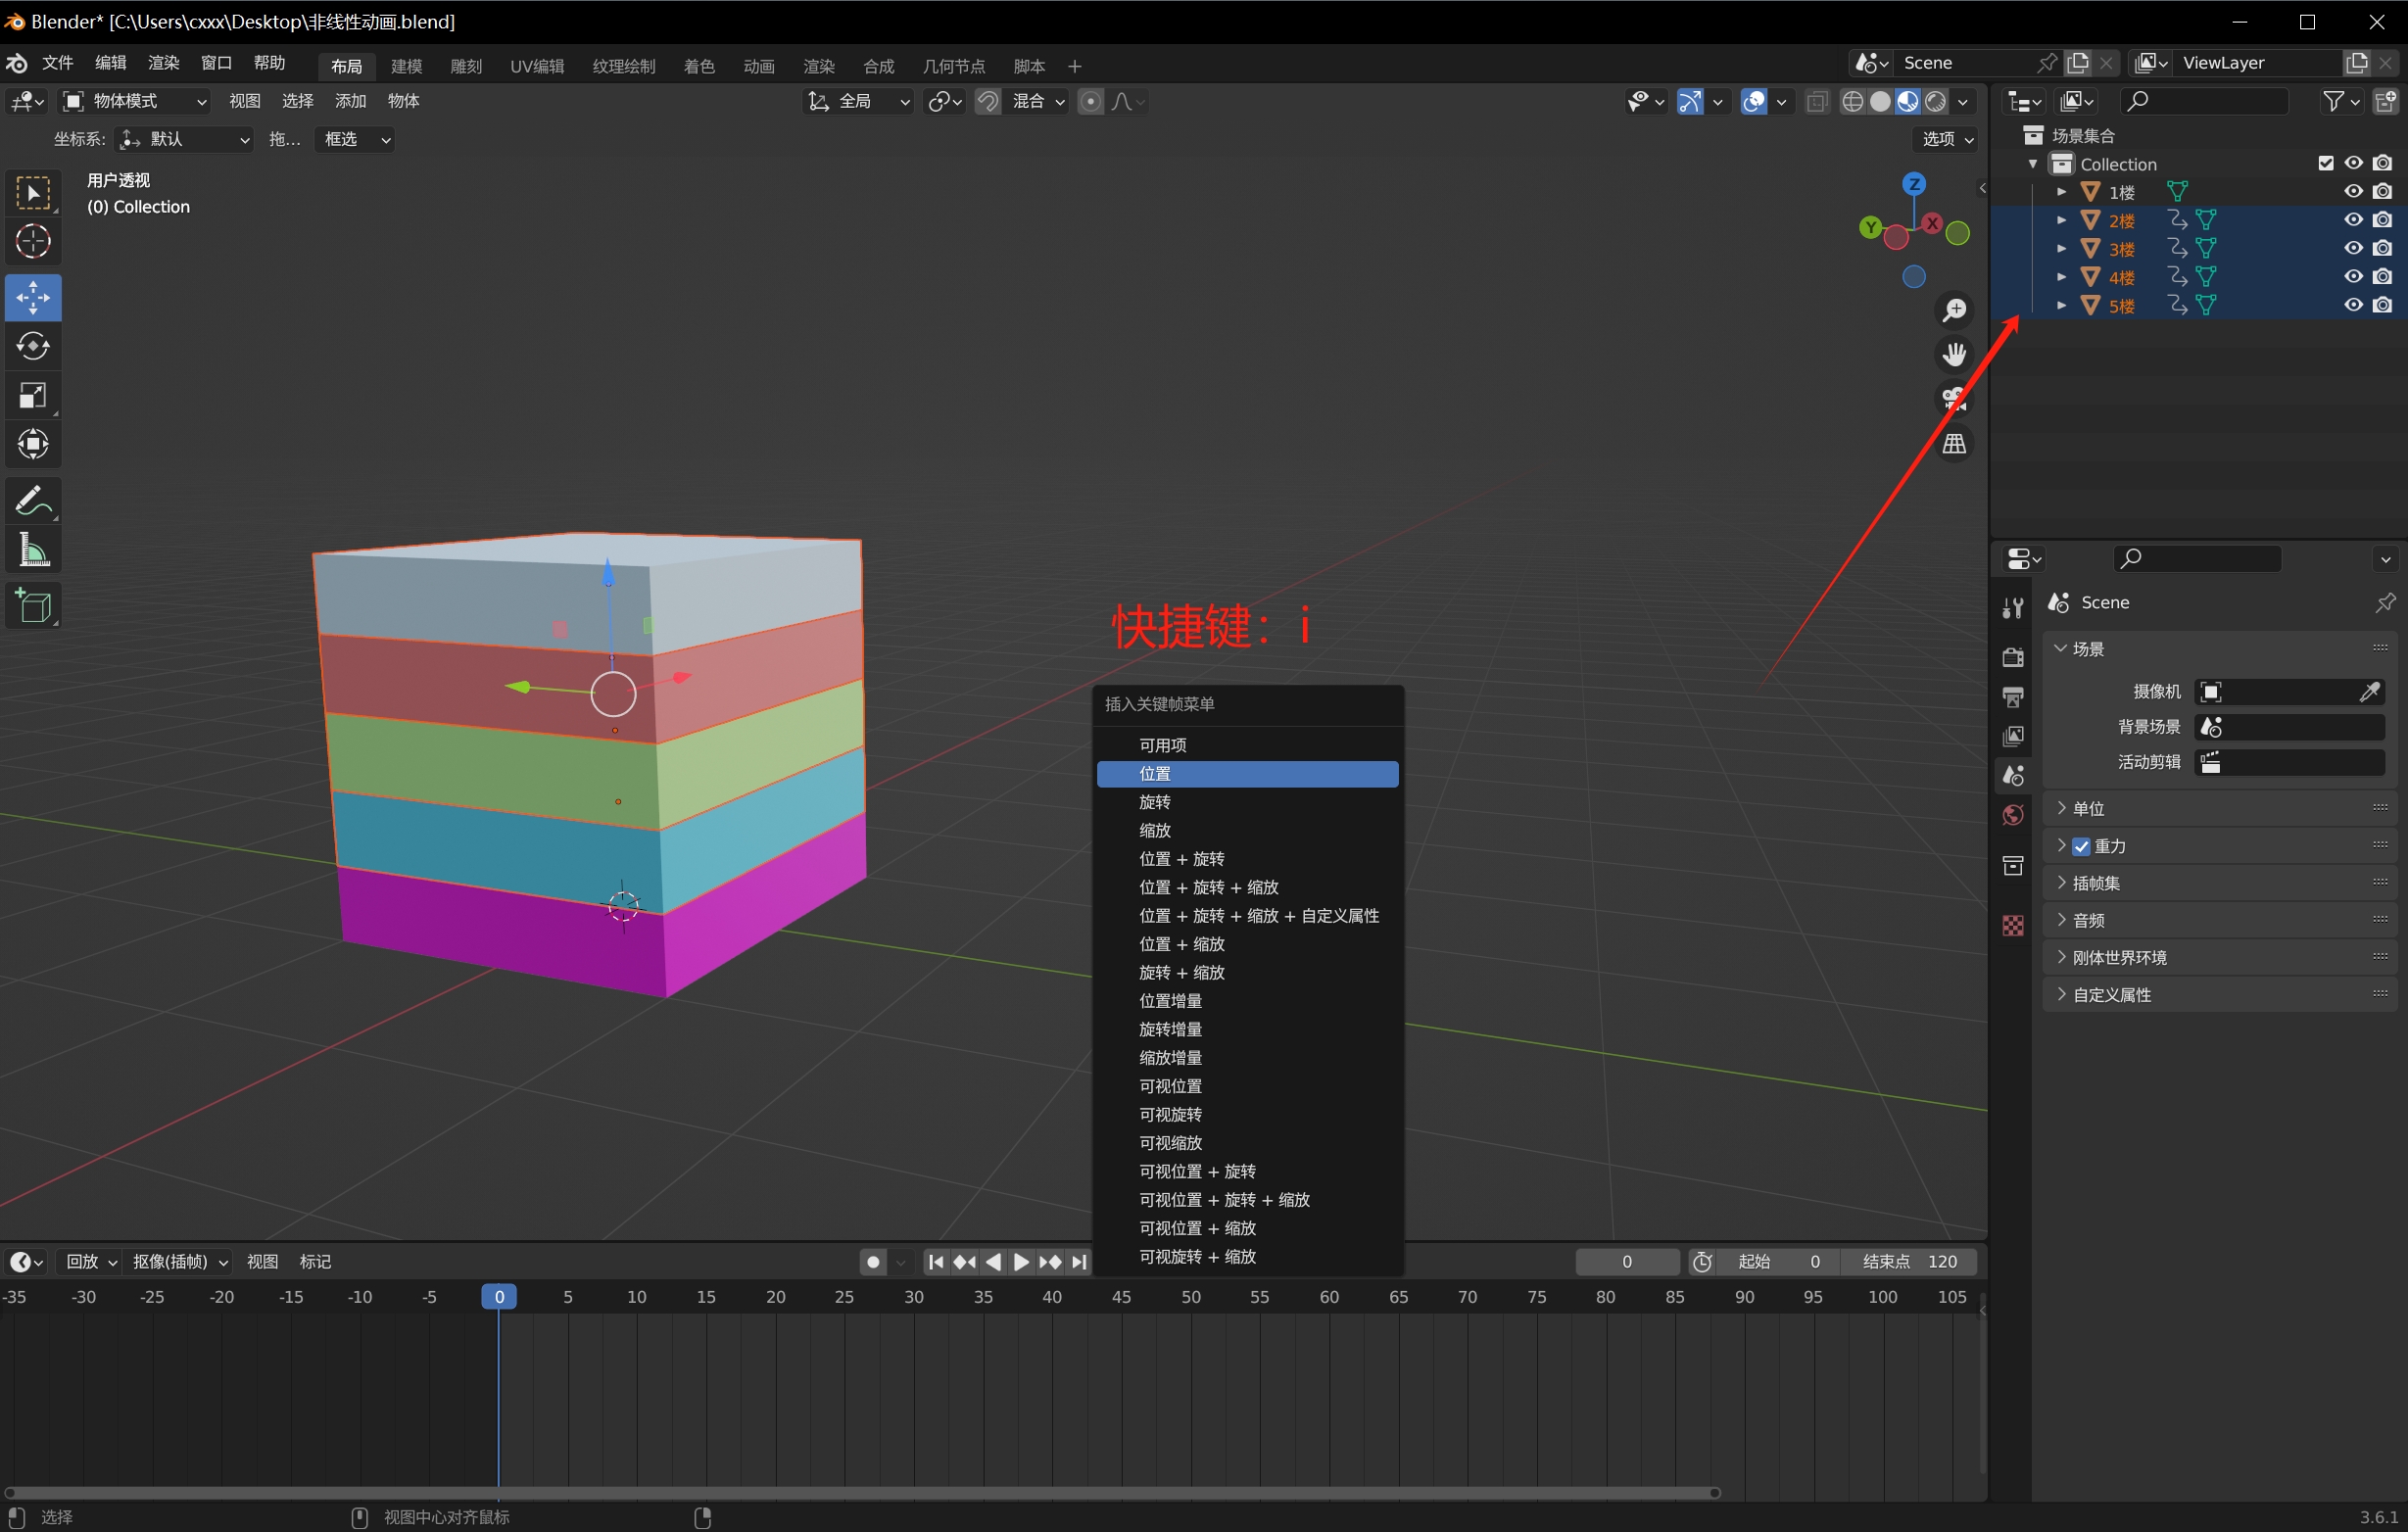Choose 旋转 from keyframe menu
The width and height of the screenshot is (2408, 1532).
coord(1154,802)
